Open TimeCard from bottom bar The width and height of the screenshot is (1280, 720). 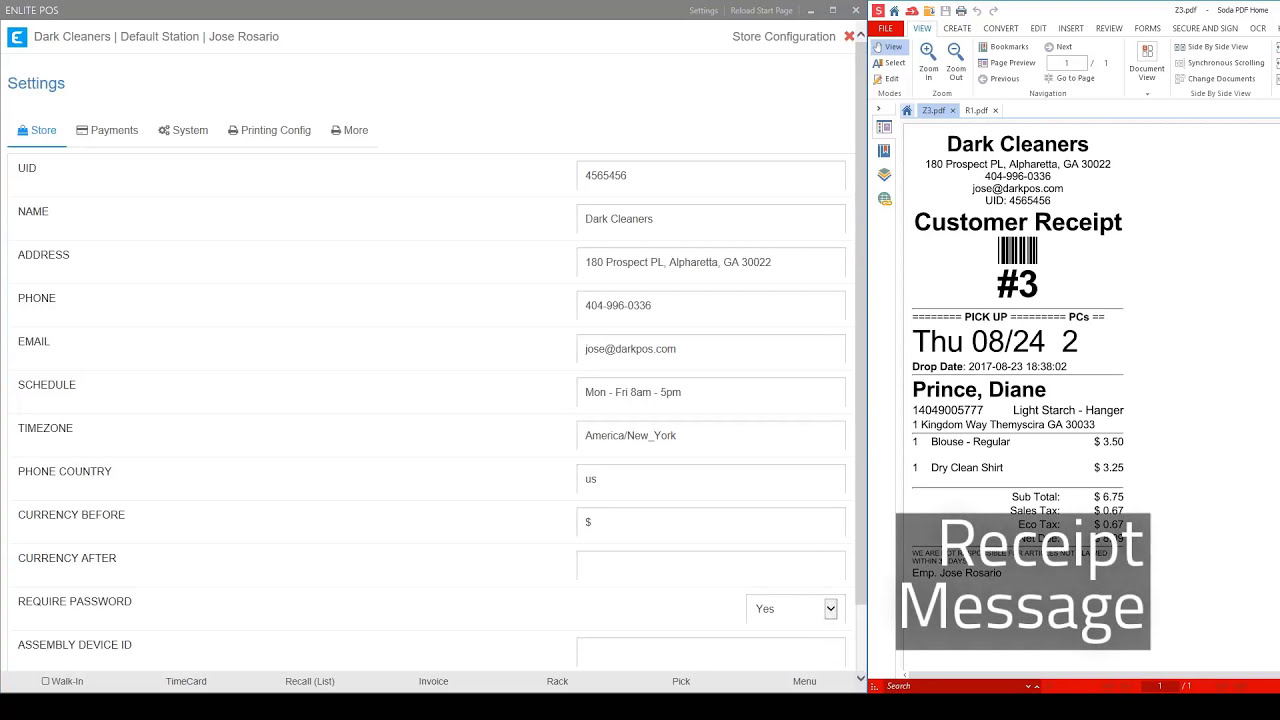pos(186,681)
